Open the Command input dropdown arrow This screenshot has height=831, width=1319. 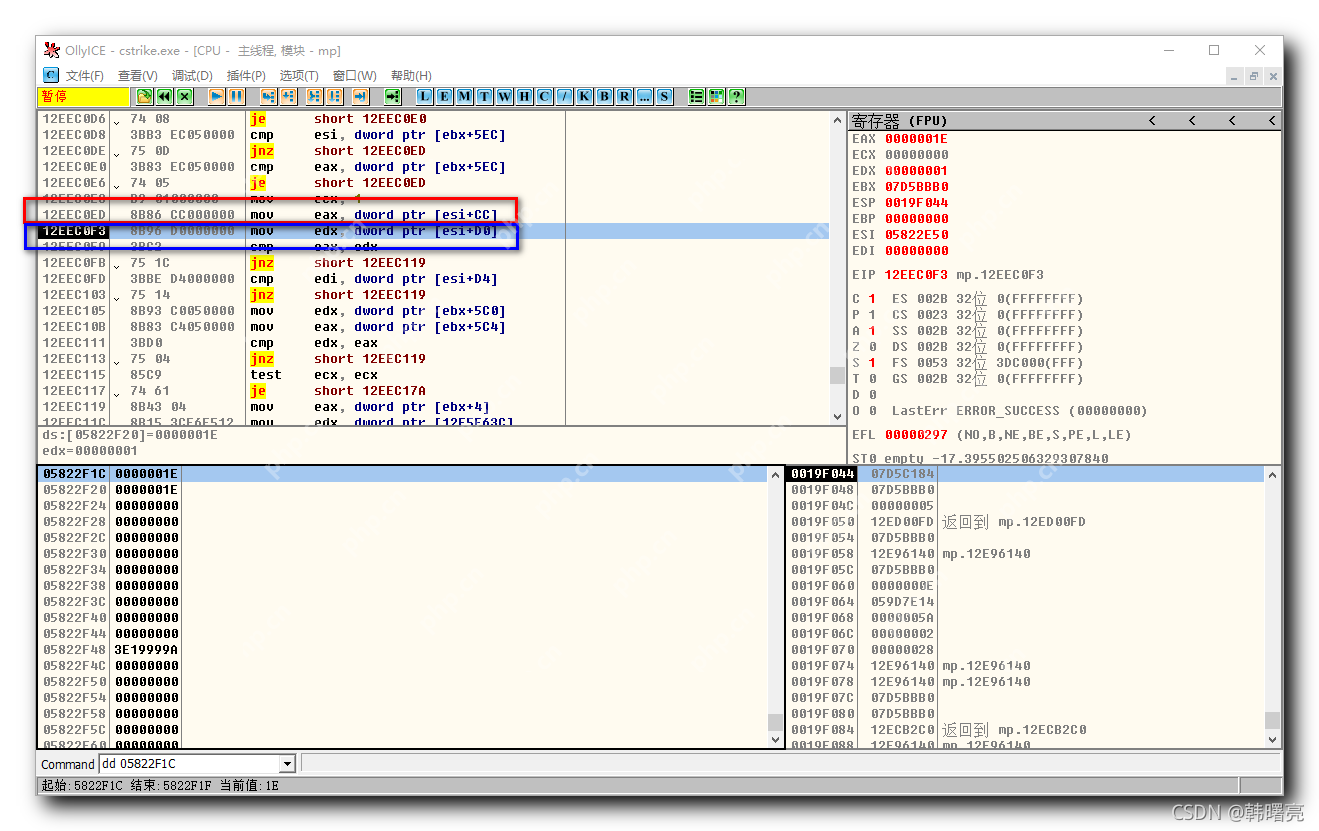pos(288,763)
